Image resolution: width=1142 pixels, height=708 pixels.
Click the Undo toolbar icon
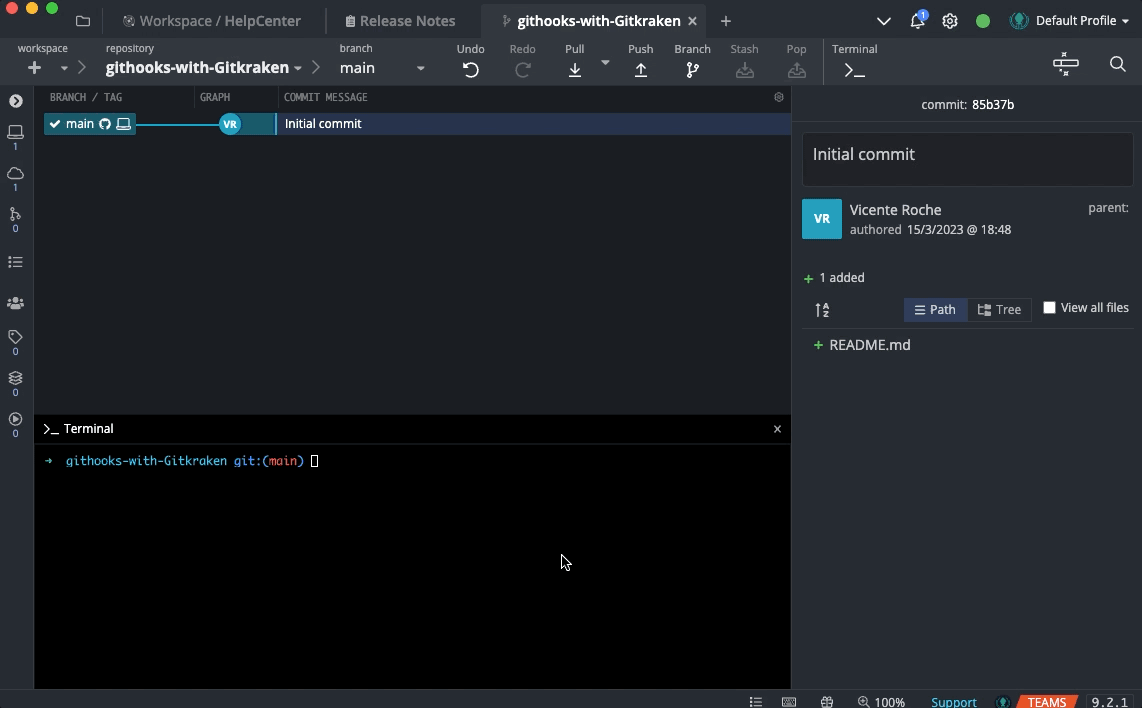point(470,69)
